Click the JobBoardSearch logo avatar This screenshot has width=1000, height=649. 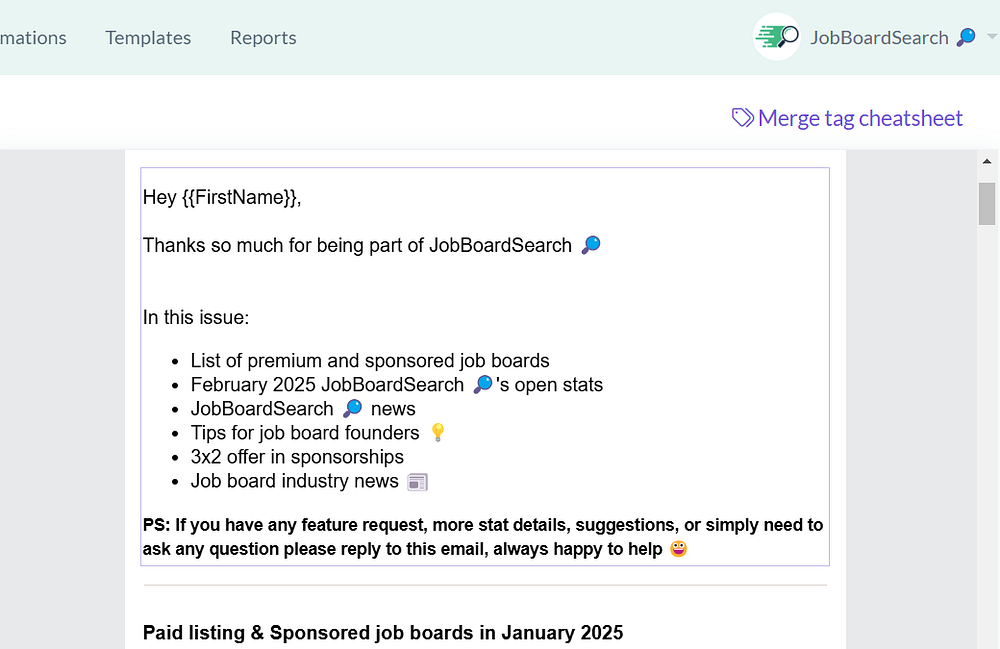[777, 37]
